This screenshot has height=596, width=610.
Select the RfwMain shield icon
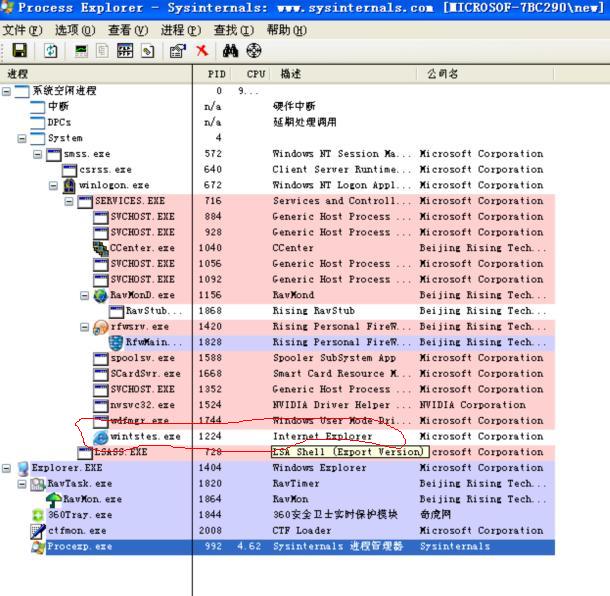click(116, 342)
